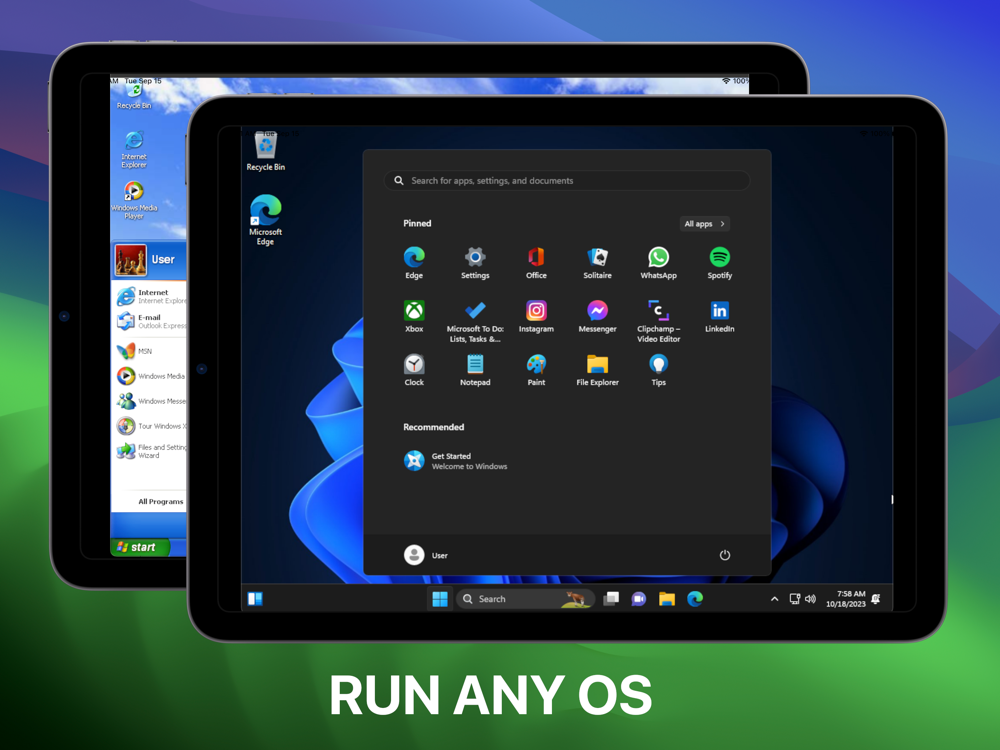Launch Messenger from Start menu

[598, 316]
